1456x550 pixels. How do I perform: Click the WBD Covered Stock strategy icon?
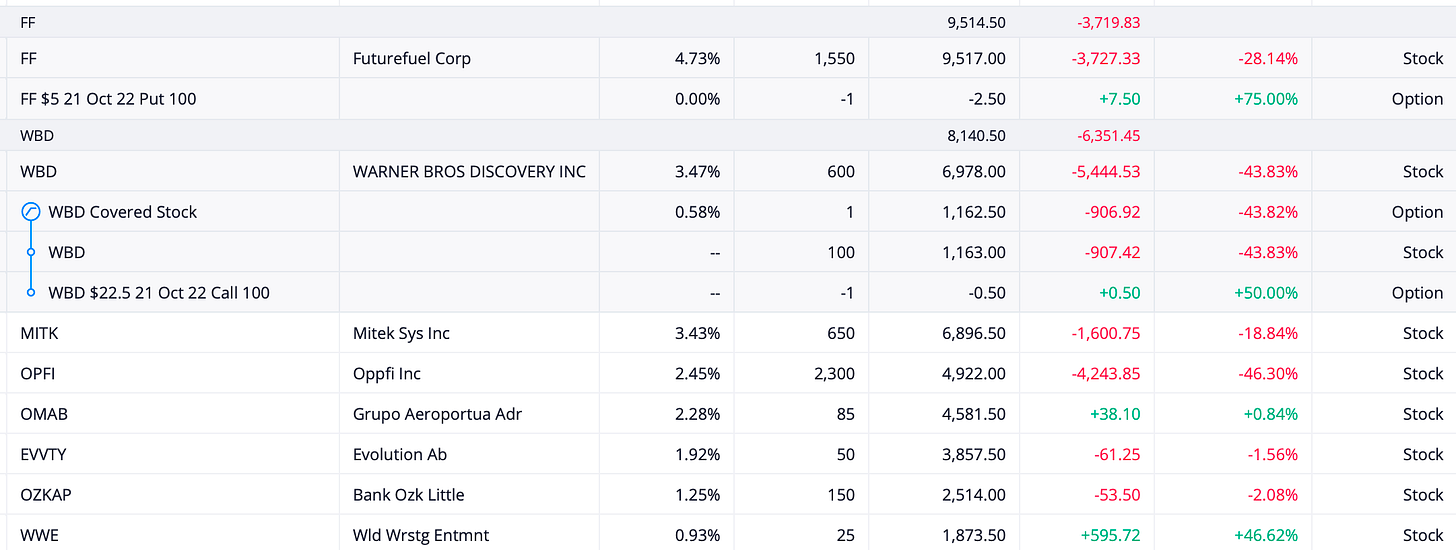30,212
